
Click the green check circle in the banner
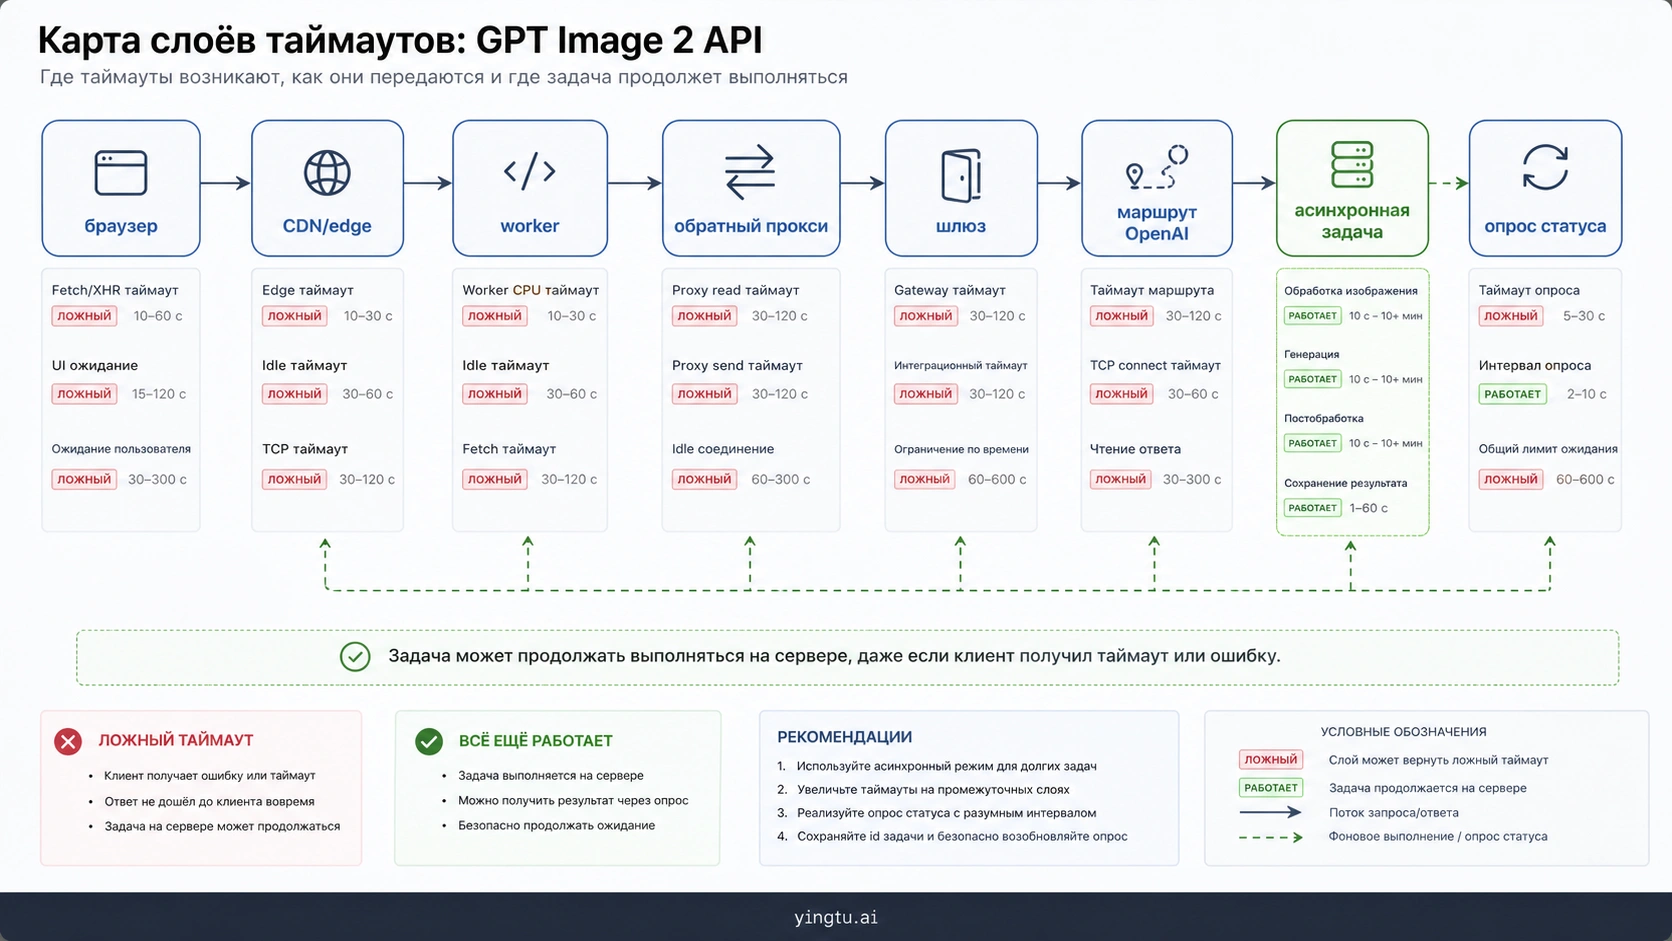(x=355, y=656)
